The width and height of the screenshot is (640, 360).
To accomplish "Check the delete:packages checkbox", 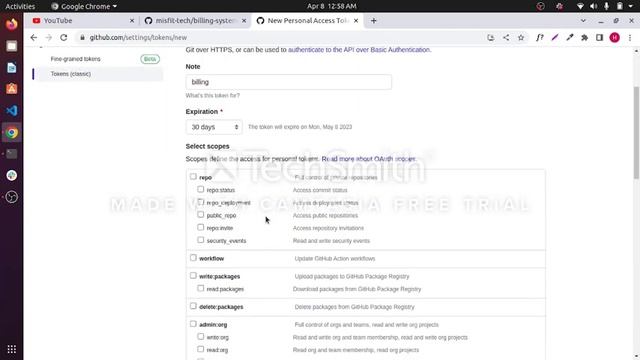I will (x=193, y=306).
